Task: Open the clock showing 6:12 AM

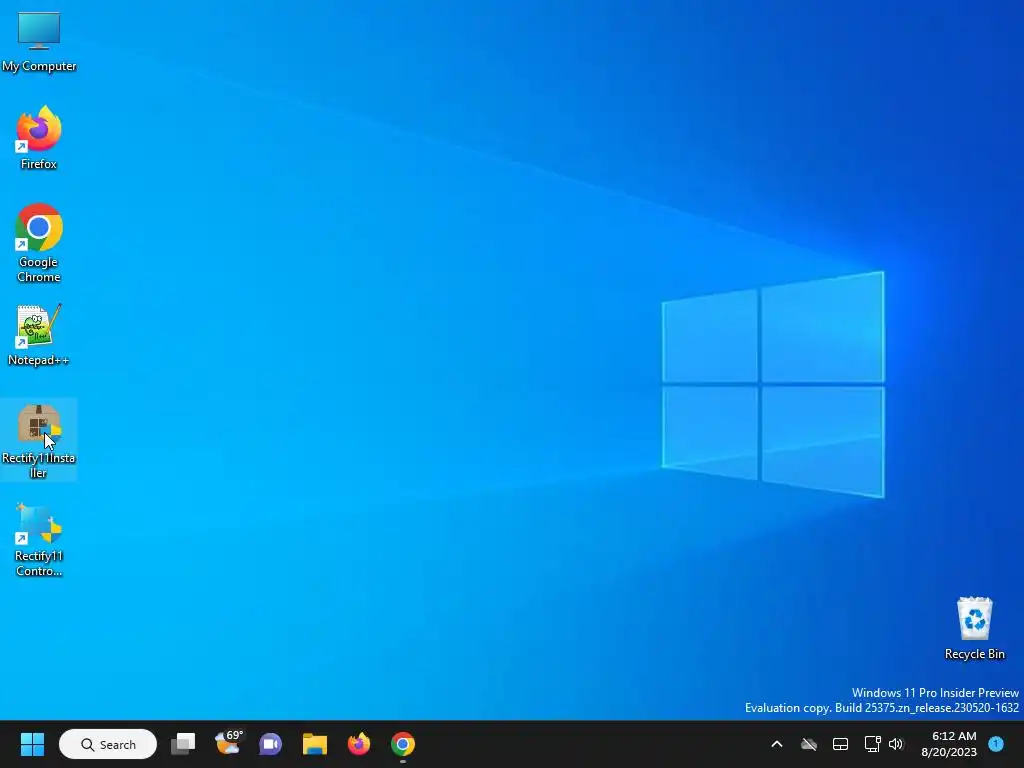Action: 949,744
